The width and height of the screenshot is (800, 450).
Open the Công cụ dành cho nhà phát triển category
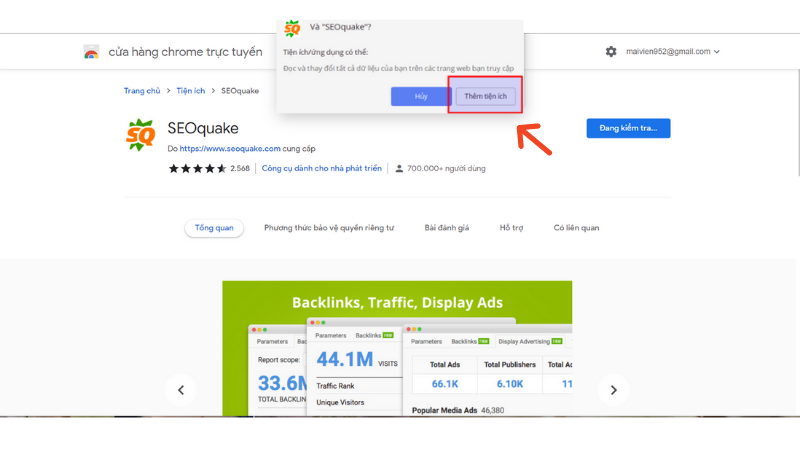(x=321, y=168)
